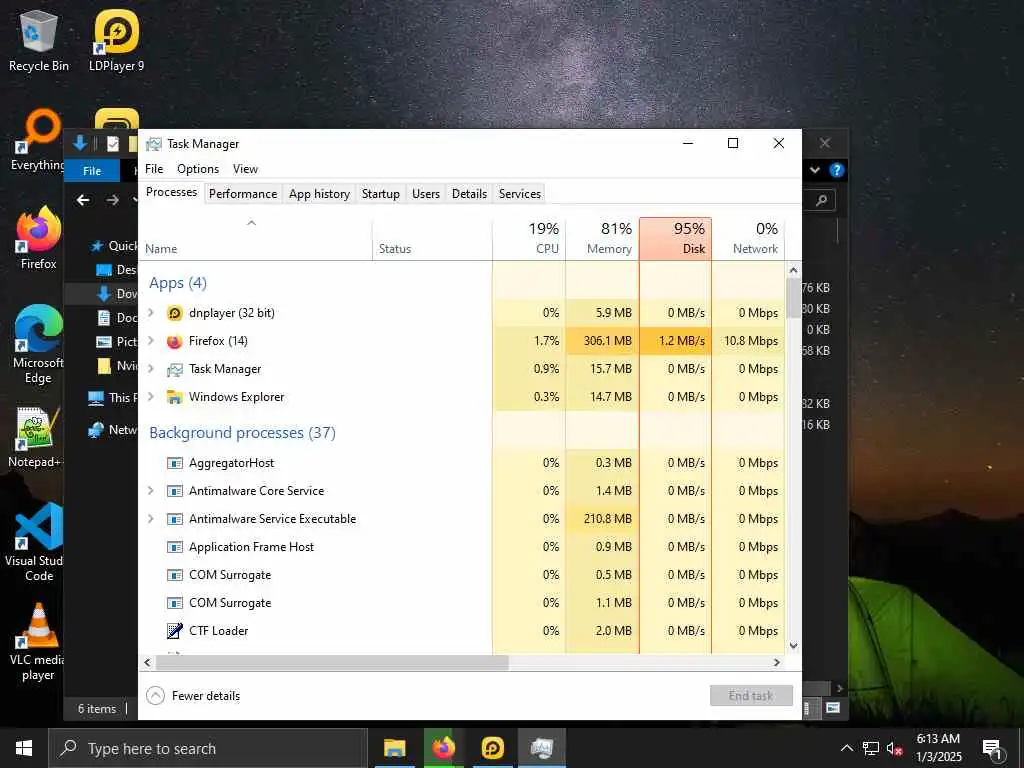The width and height of the screenshot is (1024, 768).
Task: Open the Task Manager File menu
Action: pos(154,169)
